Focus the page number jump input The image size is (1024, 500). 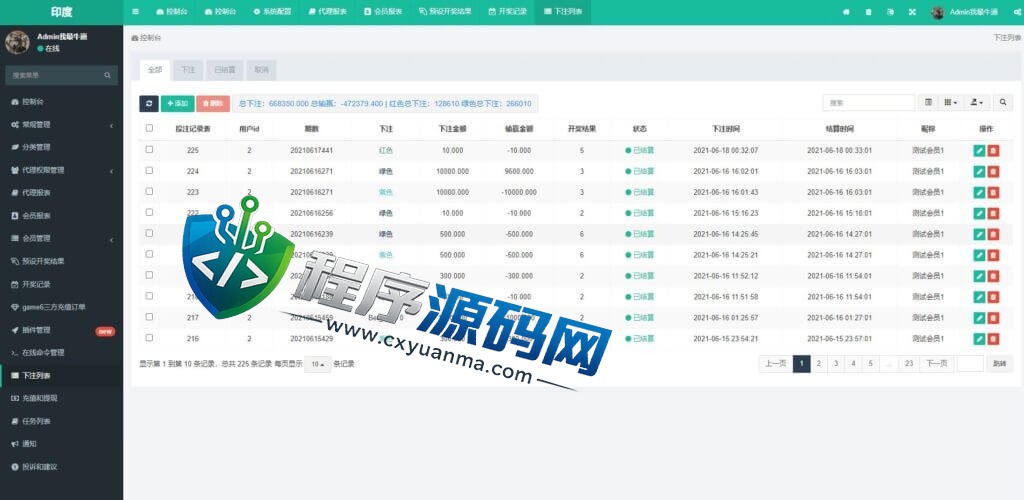(x=970, y=364)
